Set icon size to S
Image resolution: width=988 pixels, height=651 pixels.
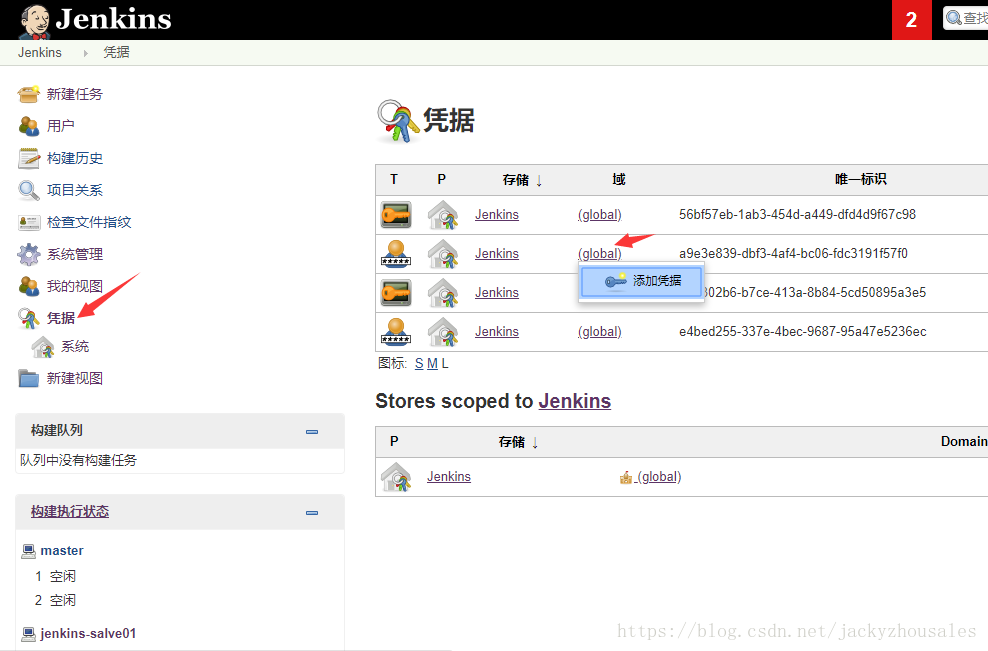(419, 364)
